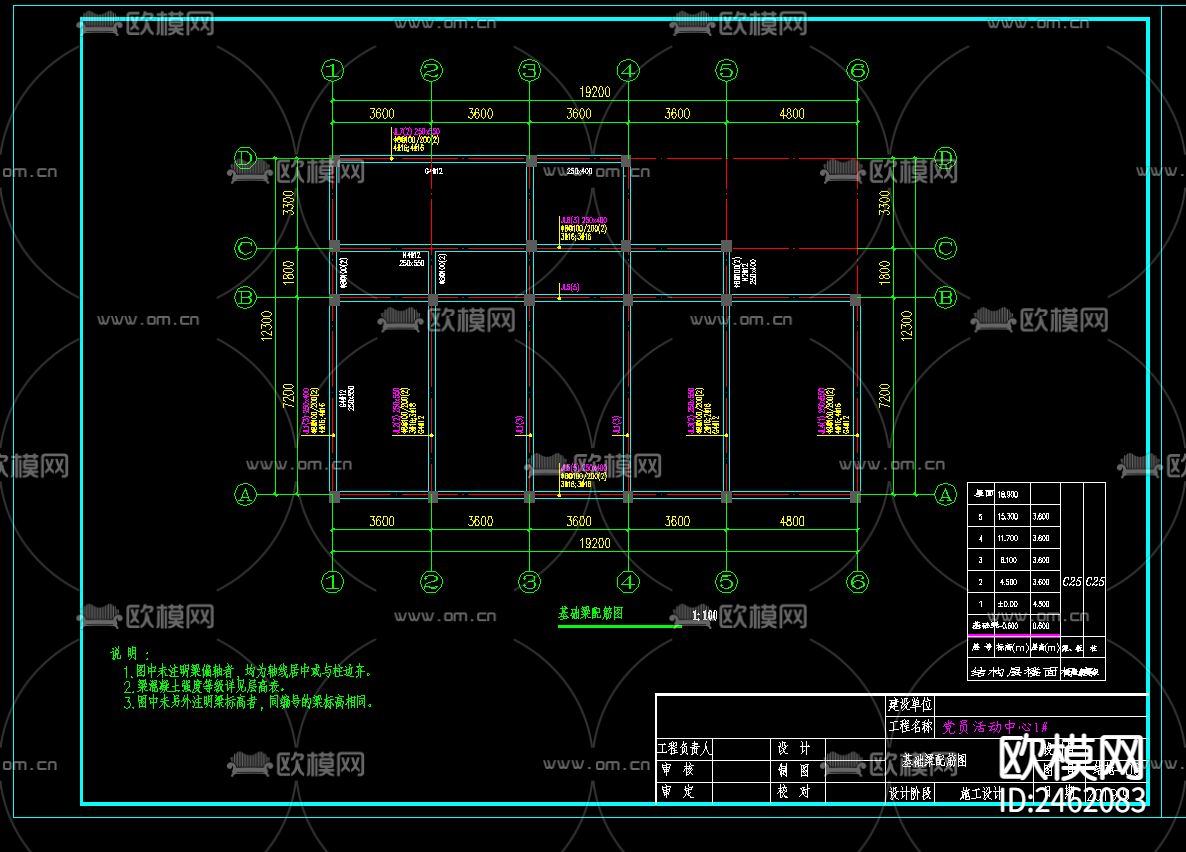
Task: Select axis bubble A on the right side
Action: pyautogui.click(x=945, y=495)
